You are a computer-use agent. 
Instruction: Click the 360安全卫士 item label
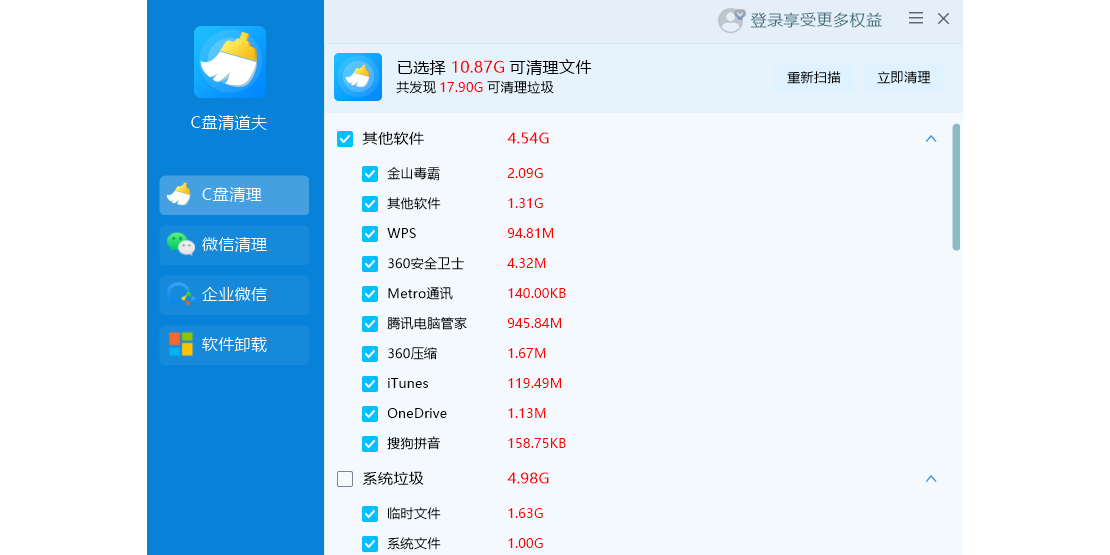425,264
